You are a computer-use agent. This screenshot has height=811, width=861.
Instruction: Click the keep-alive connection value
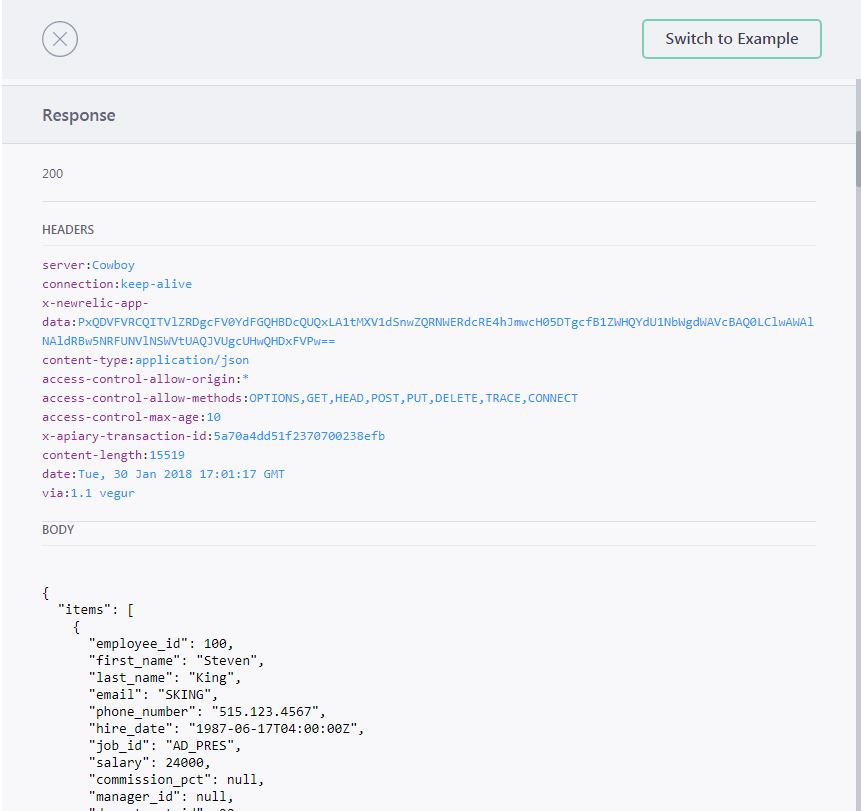(156, 284)
